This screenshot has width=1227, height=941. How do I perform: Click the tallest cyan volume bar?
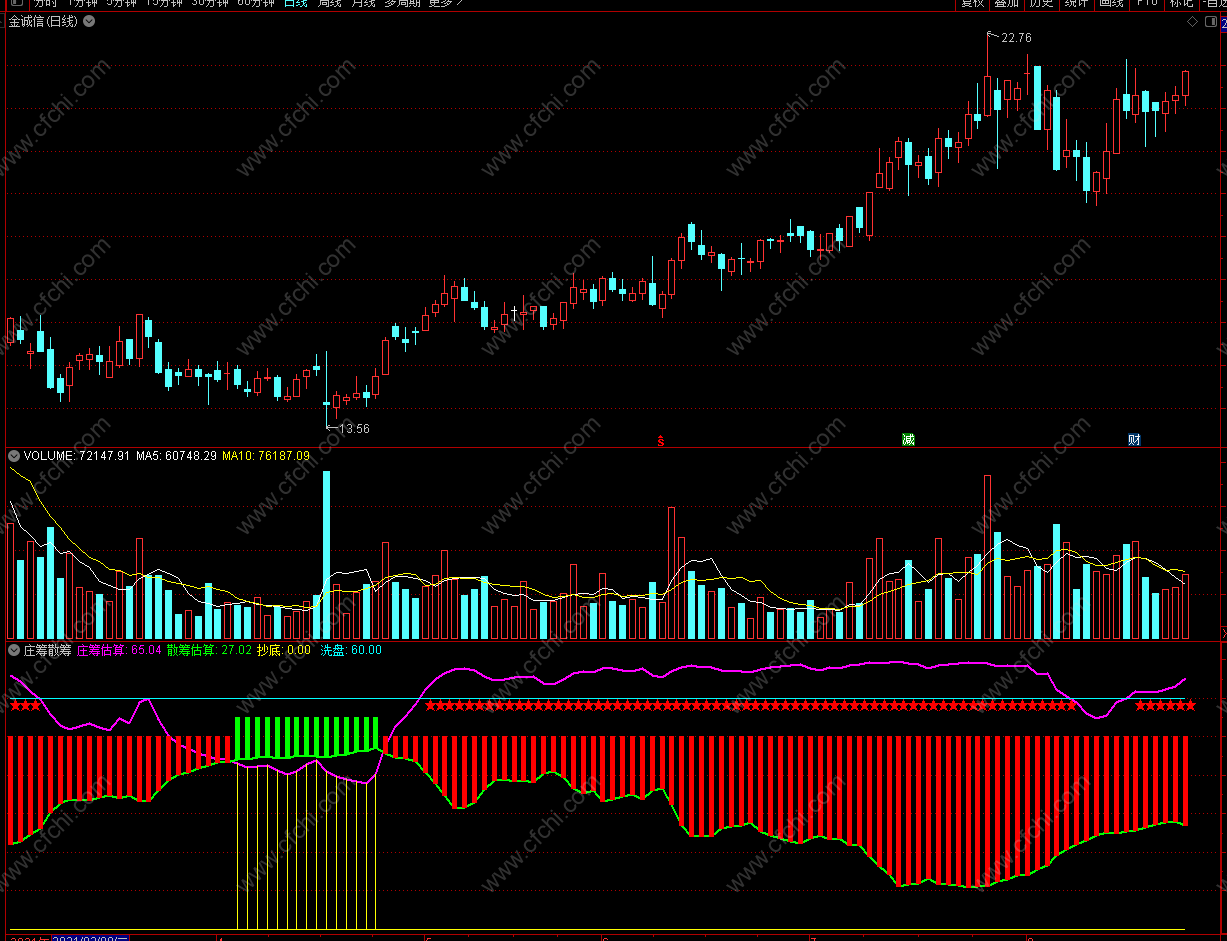tap(326, 555)
